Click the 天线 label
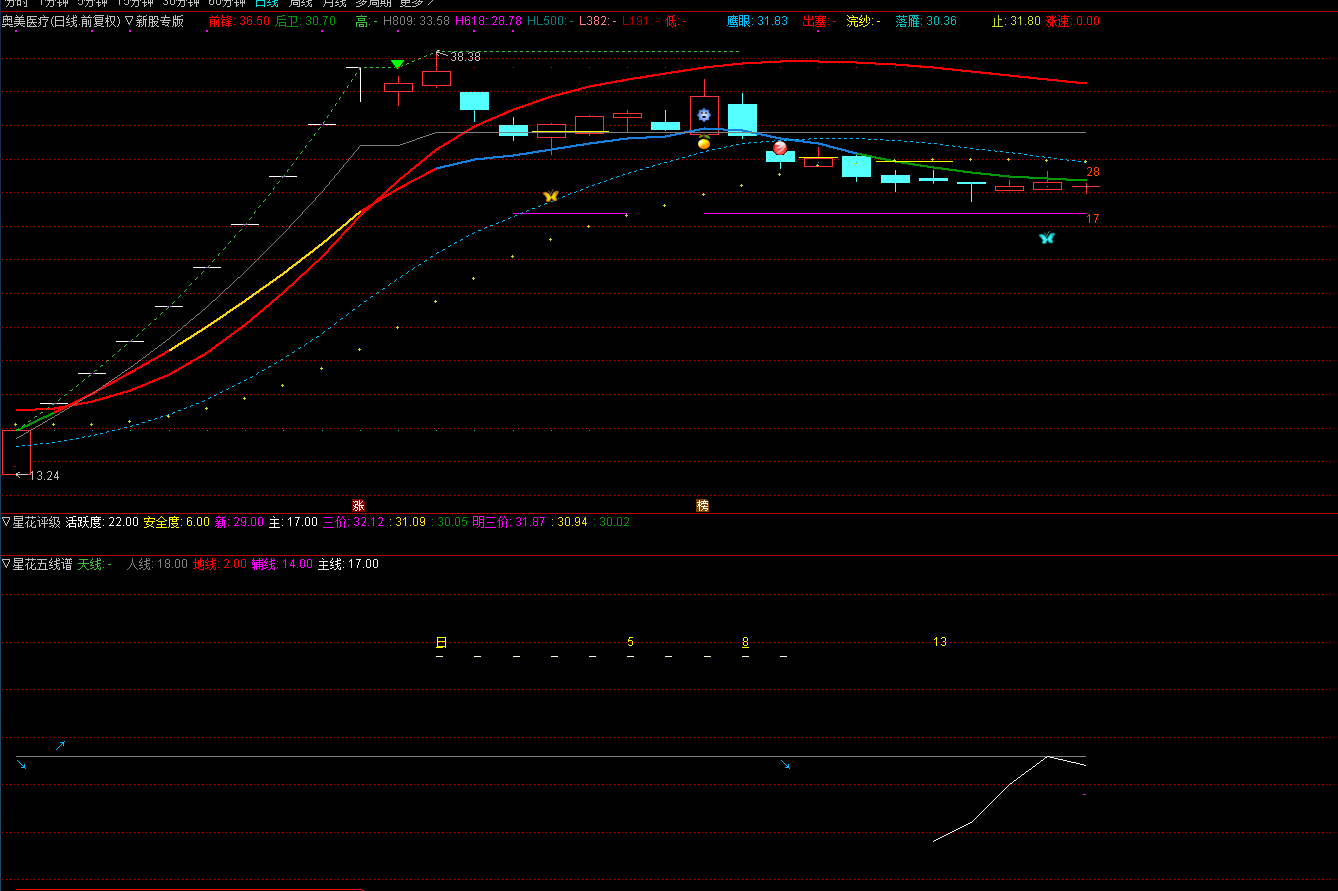The height and width of the screenshot is (891, 1338). pyautogui.click(x=94, y=564)
